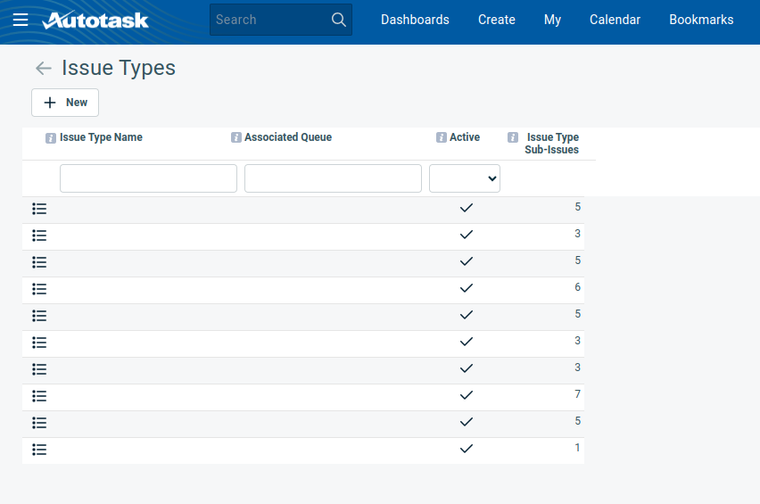Open the Create menu
760x504 pixels.
[x=497, y=20]
